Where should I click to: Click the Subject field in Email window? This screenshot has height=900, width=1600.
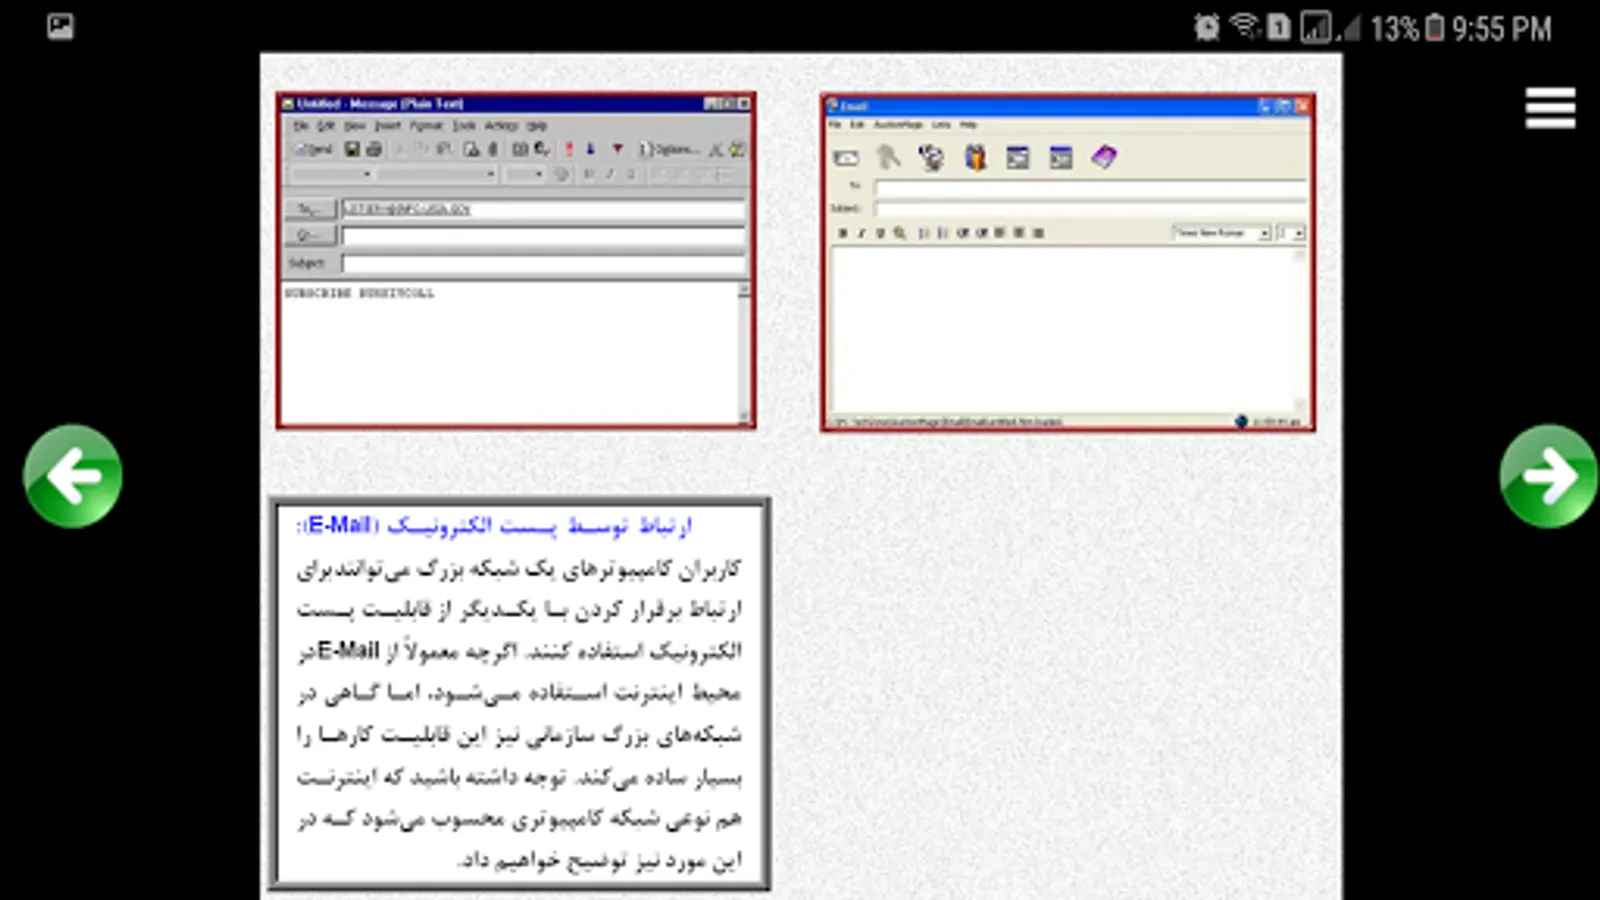[1090, 208]
